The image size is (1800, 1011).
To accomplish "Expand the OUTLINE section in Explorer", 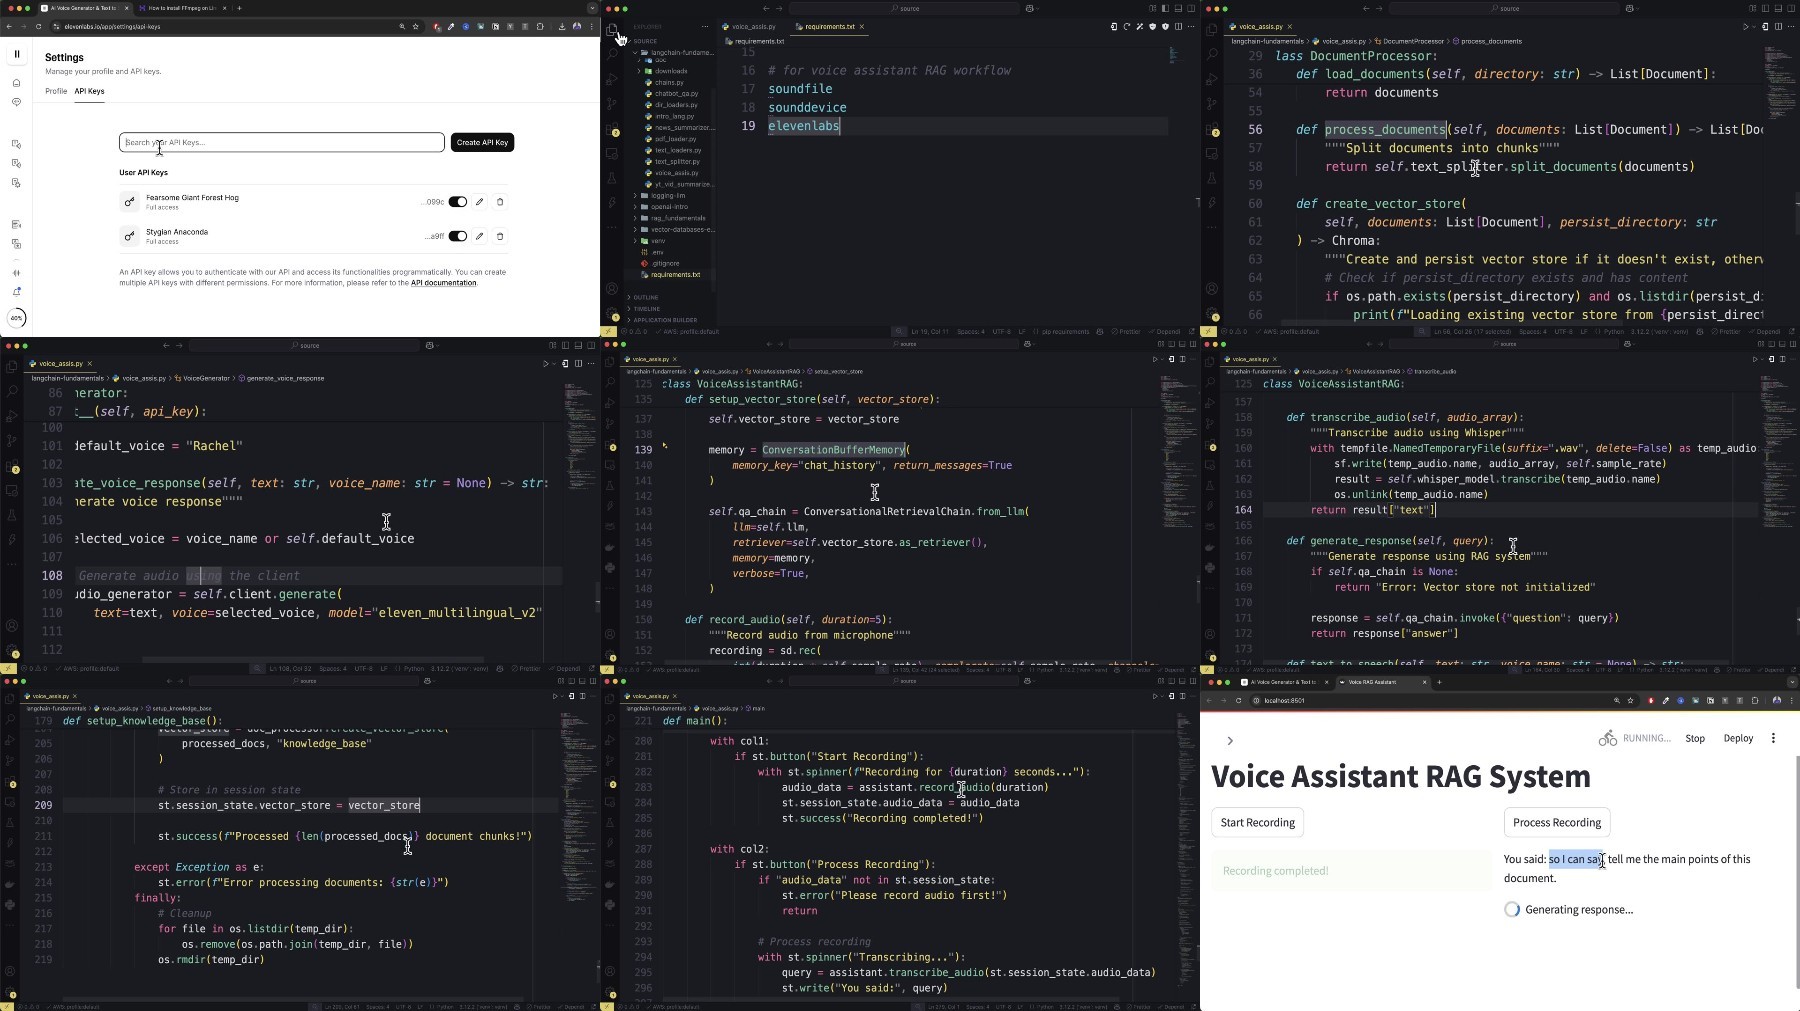I will pos(646,297).
